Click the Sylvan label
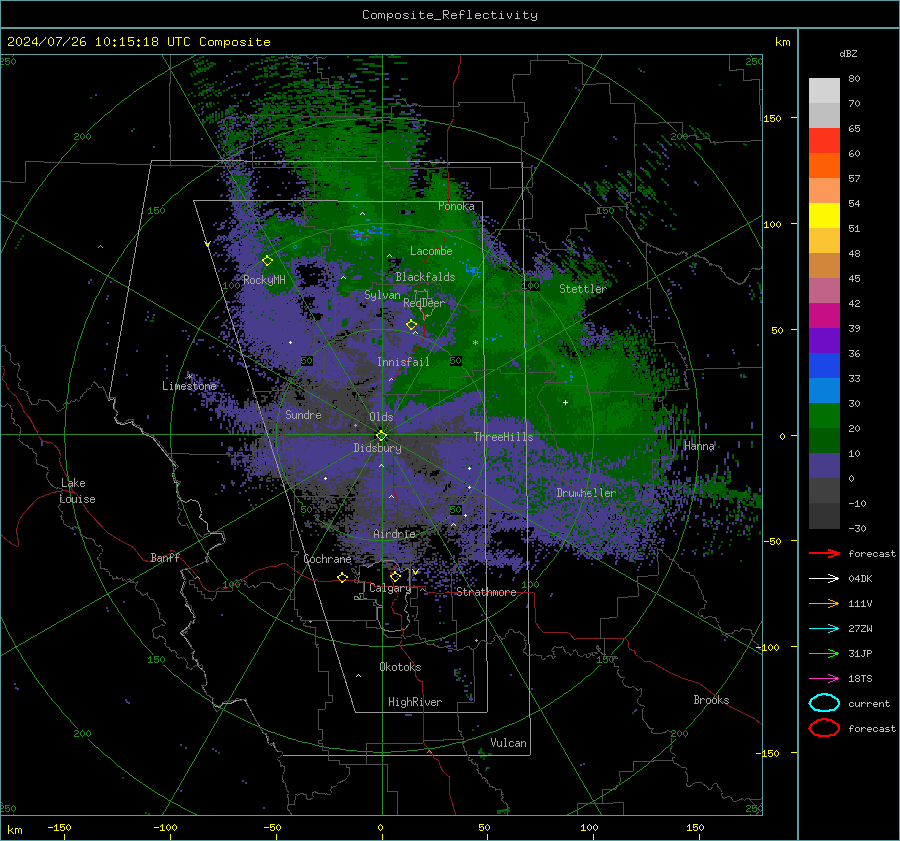This screenshot has width=900, height=841. coord(382,295)
